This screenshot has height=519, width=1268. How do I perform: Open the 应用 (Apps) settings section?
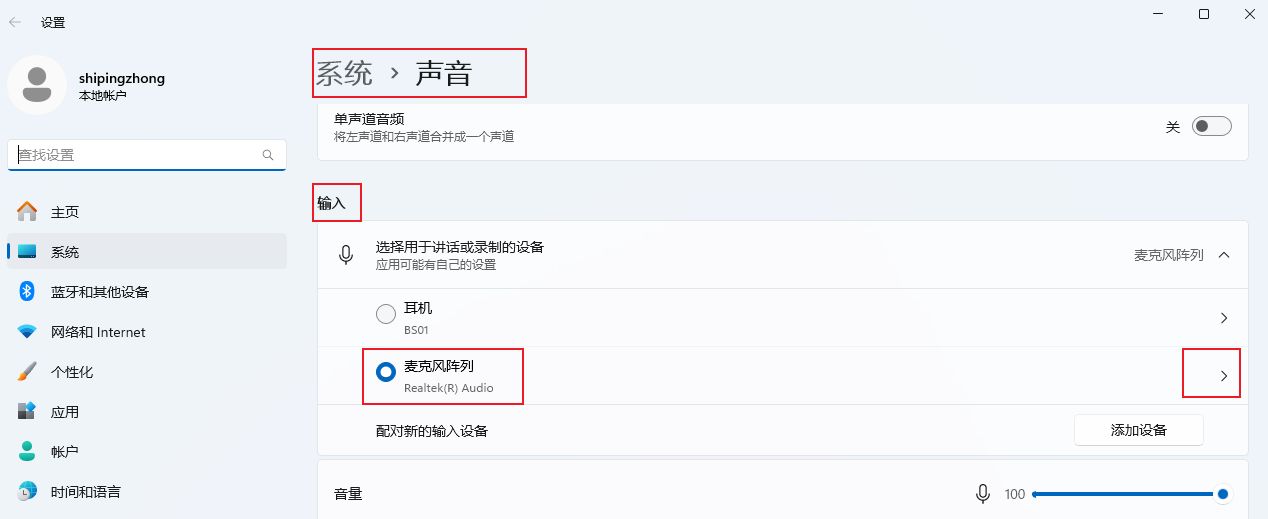(x=64, y=412)
